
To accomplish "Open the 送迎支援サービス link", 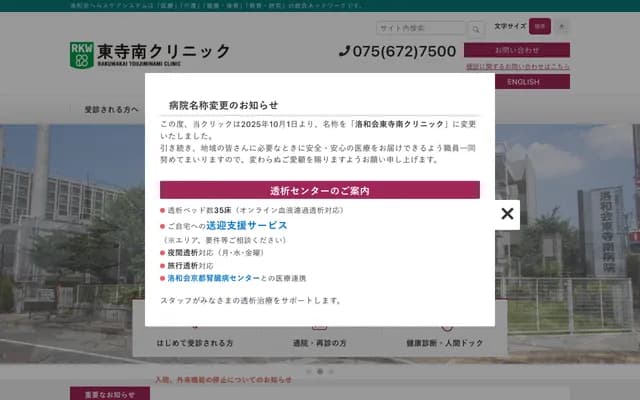I will (x=246, y=226).
